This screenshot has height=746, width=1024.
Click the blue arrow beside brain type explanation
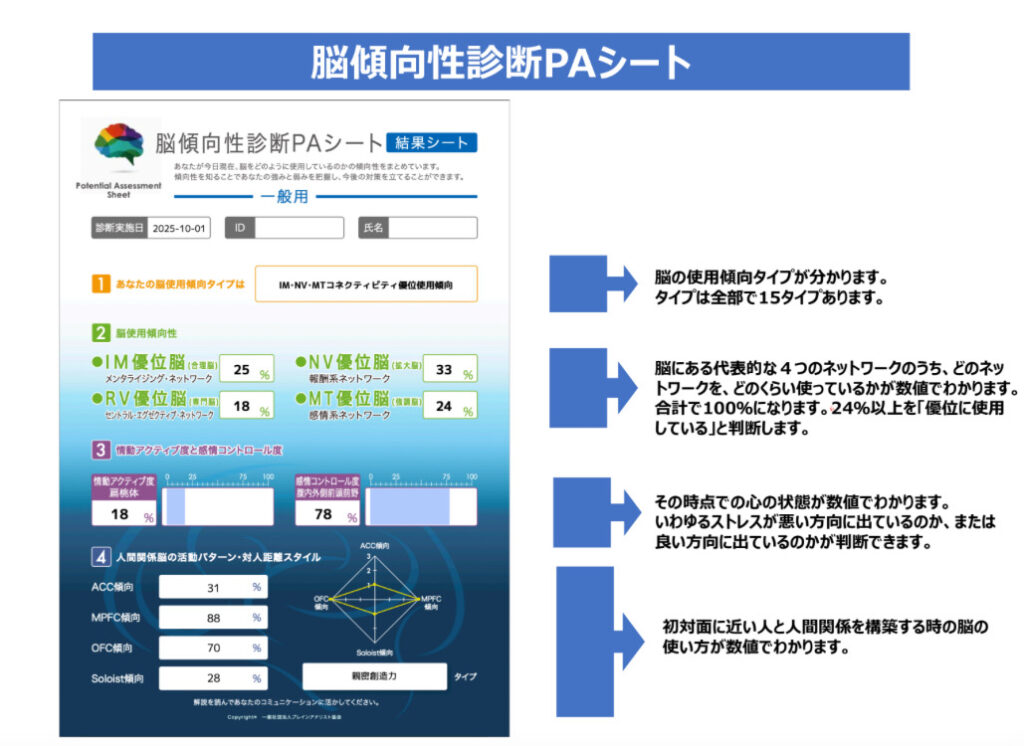point(591,284)
